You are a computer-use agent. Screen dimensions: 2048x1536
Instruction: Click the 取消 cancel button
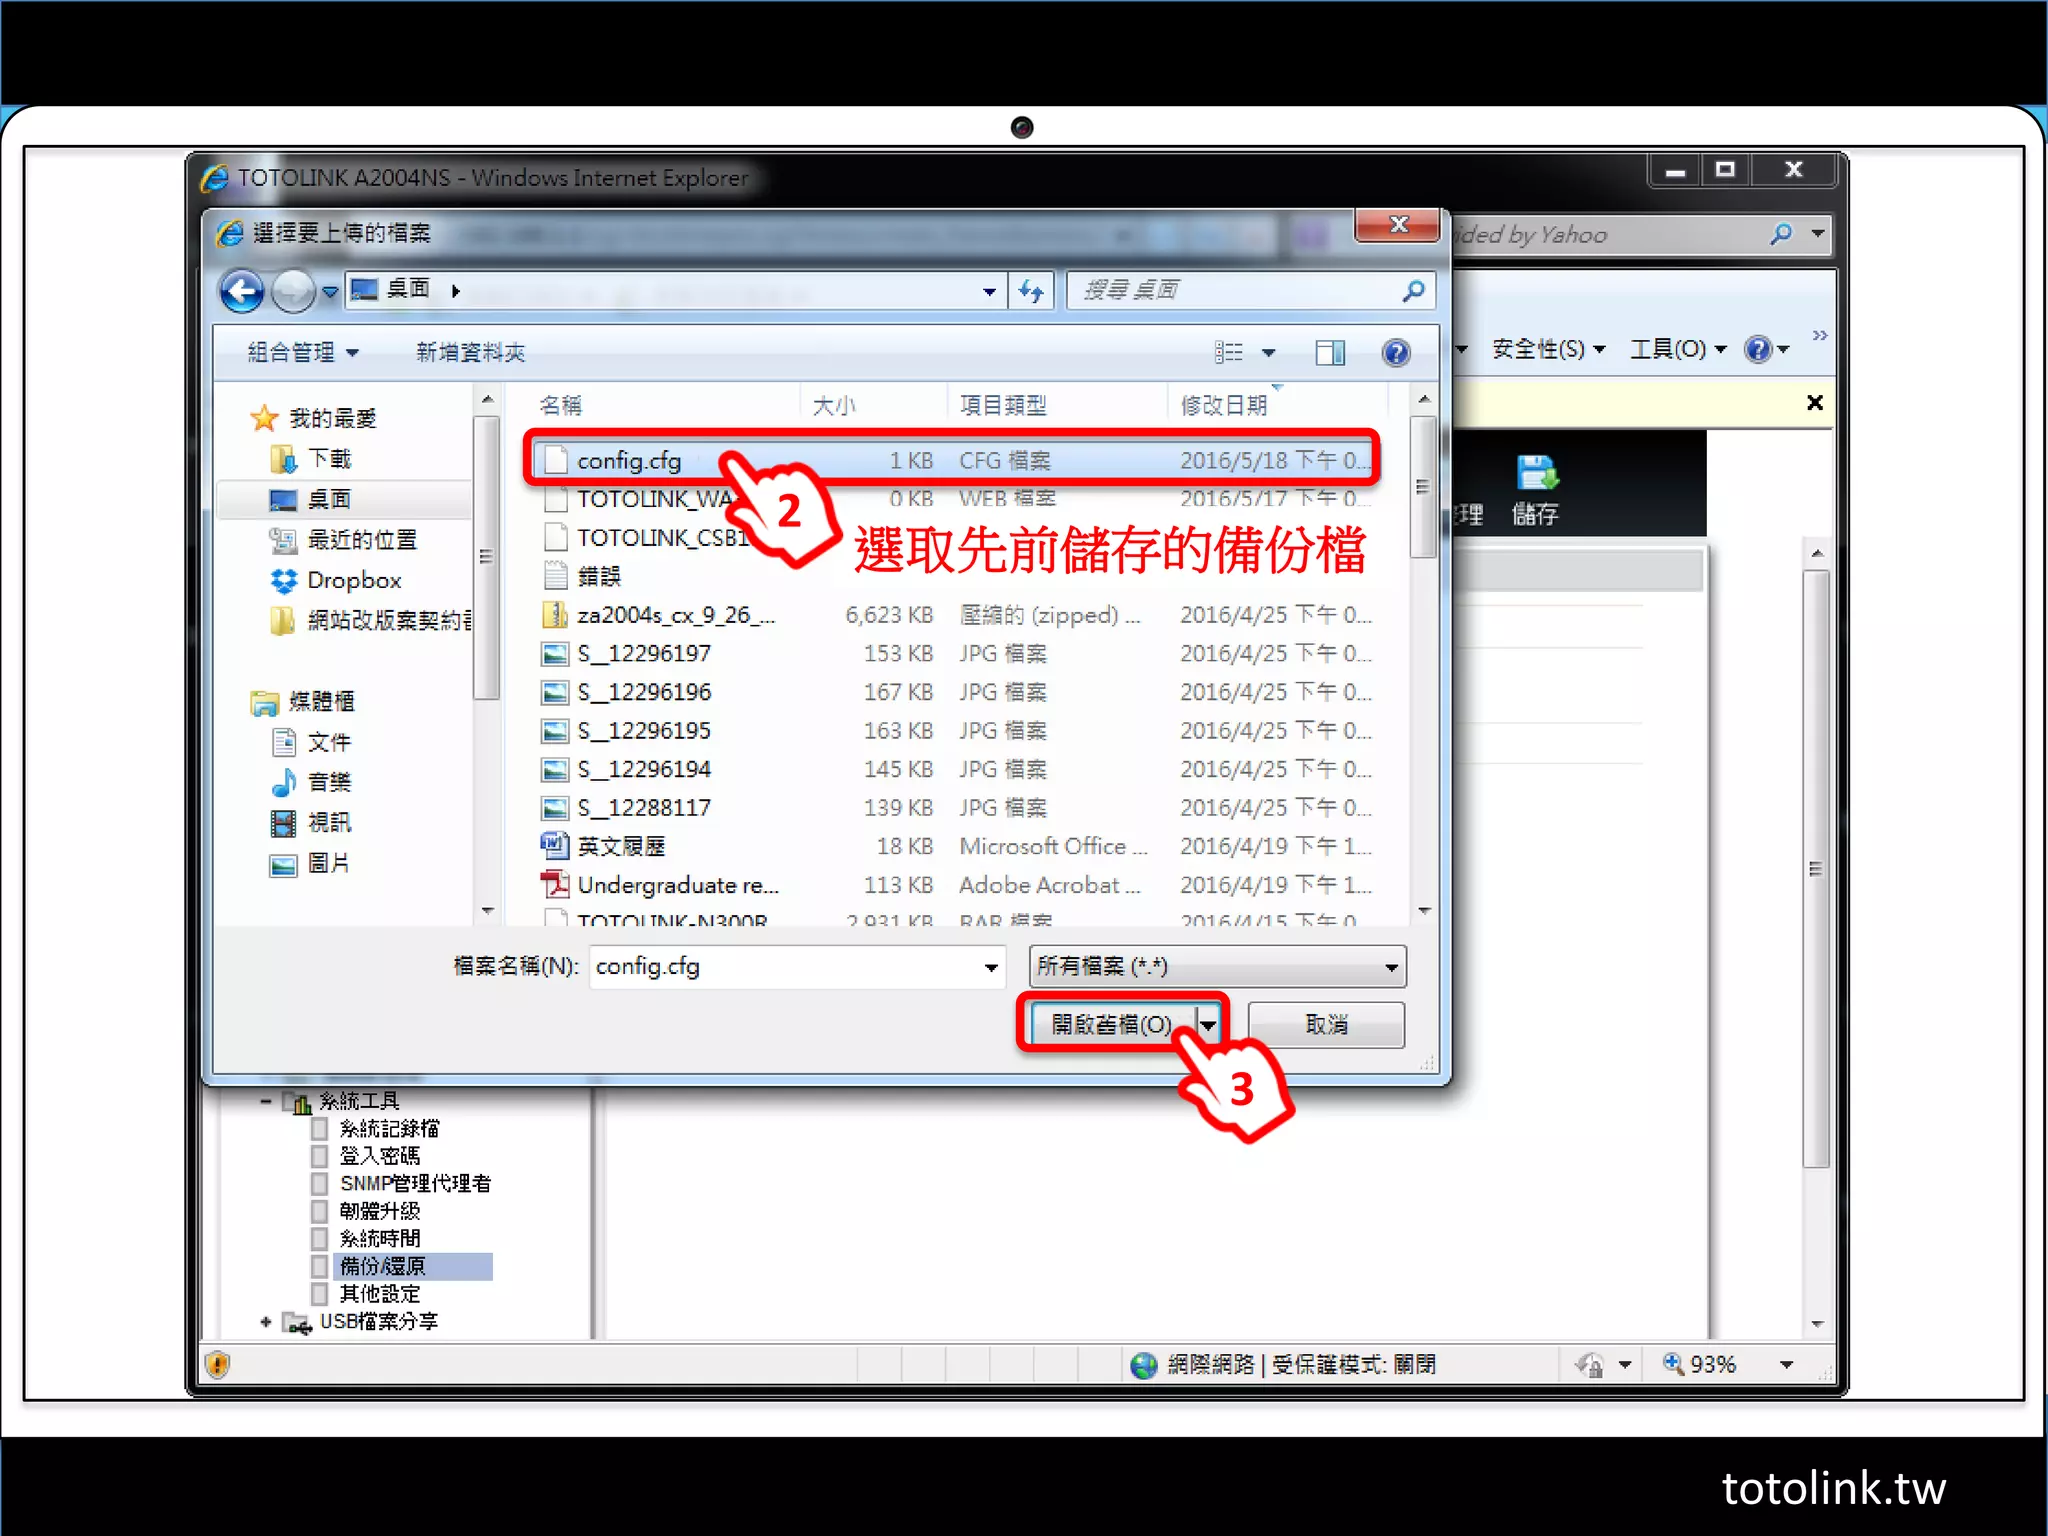[1326, 1024]
